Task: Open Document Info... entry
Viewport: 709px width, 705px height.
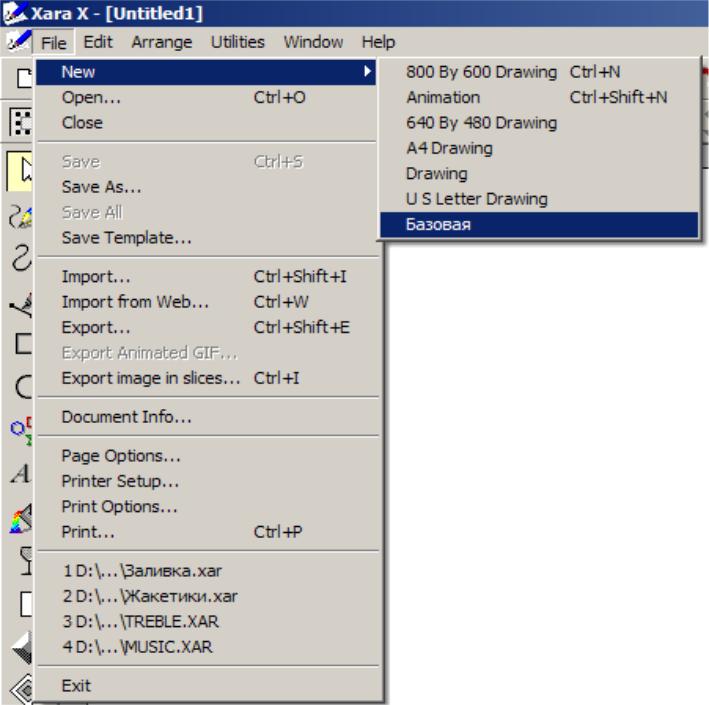Action: pyautogui.click(x=206, y=416)
